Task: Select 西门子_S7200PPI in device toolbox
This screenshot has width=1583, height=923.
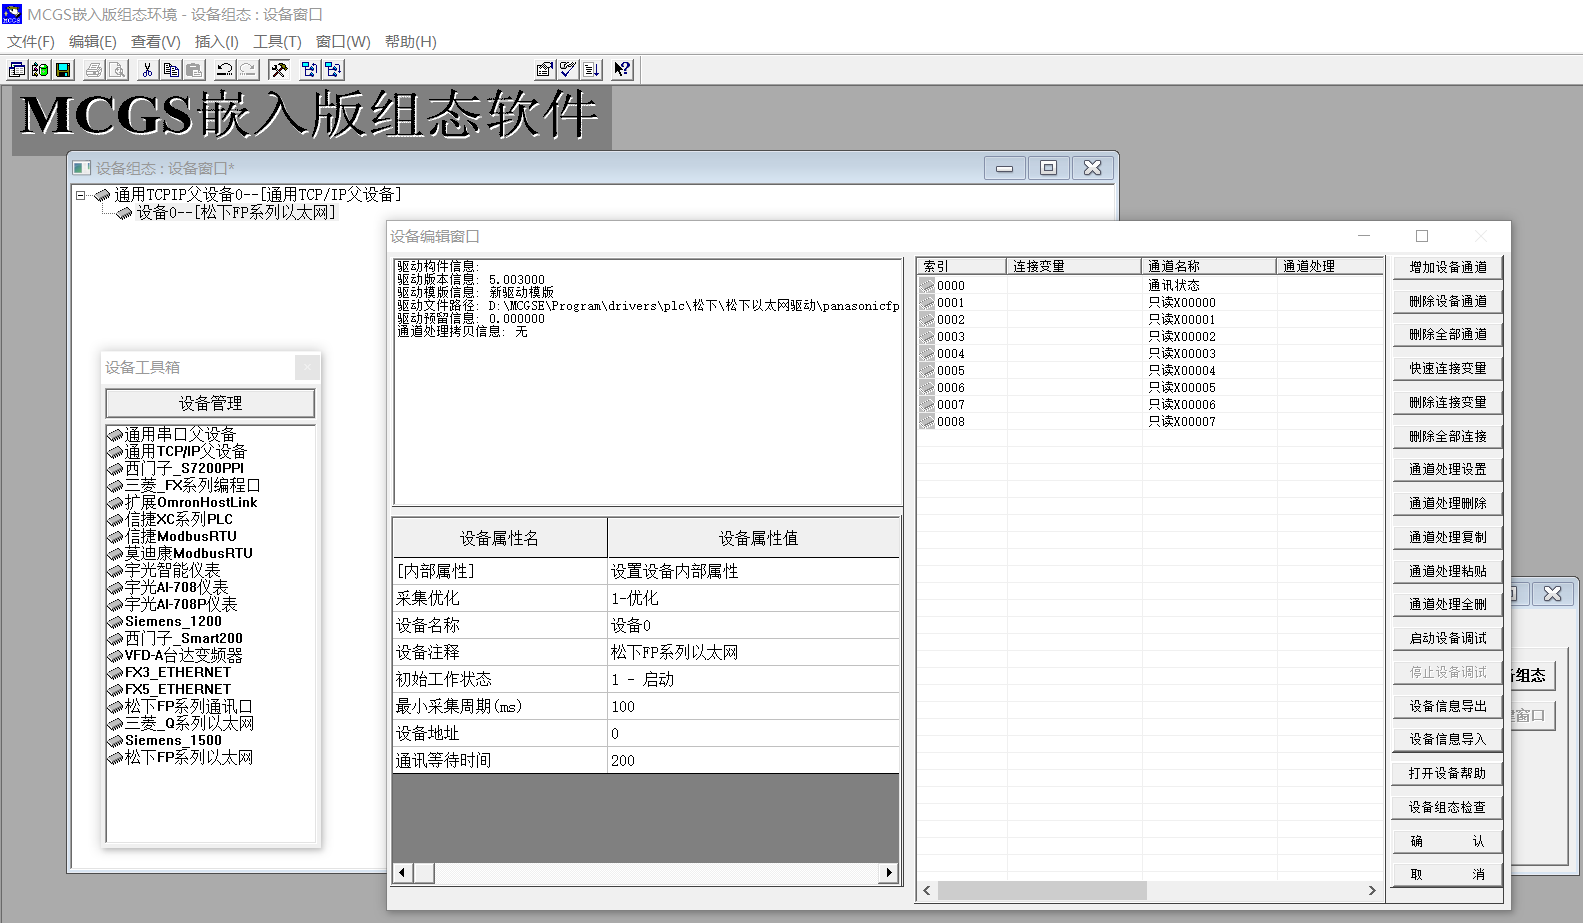Action: pos(184,468)
